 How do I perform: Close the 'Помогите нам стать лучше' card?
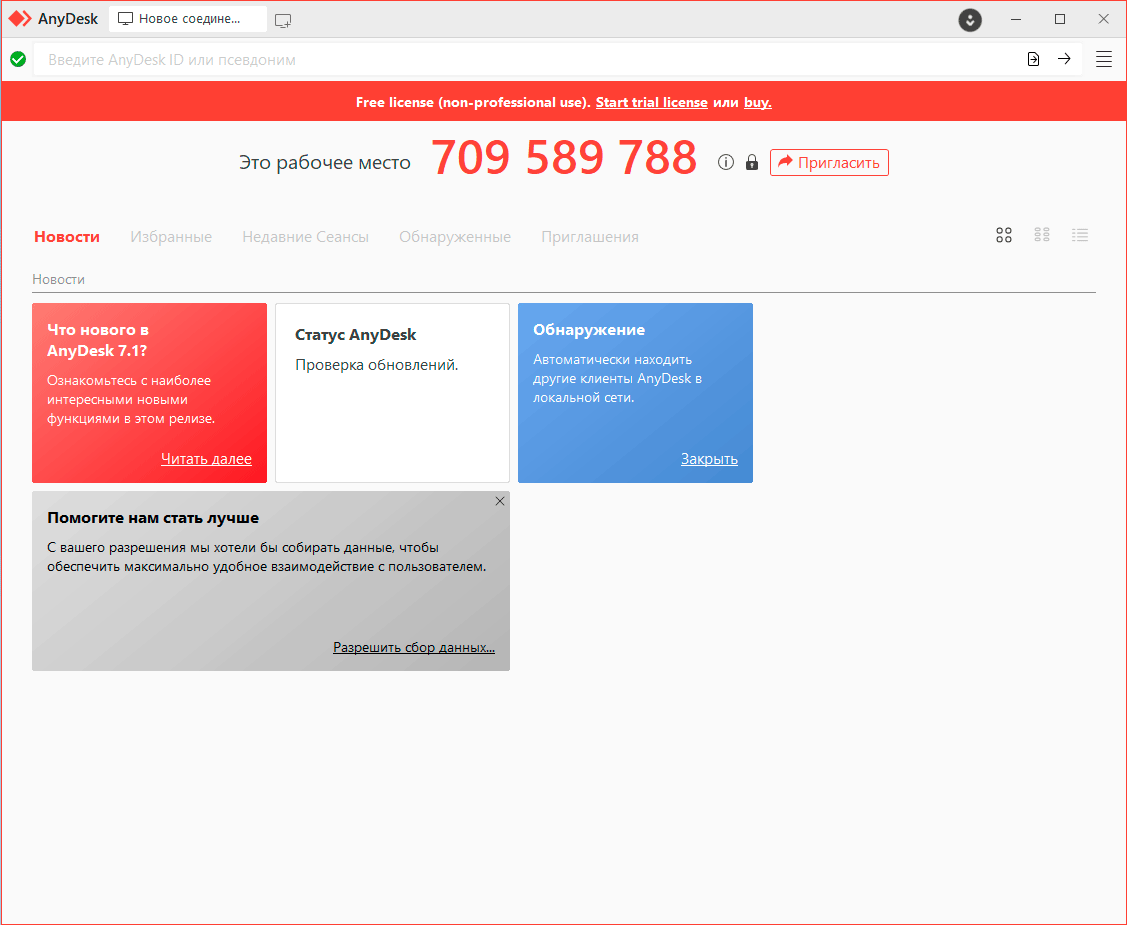[500, 501]
